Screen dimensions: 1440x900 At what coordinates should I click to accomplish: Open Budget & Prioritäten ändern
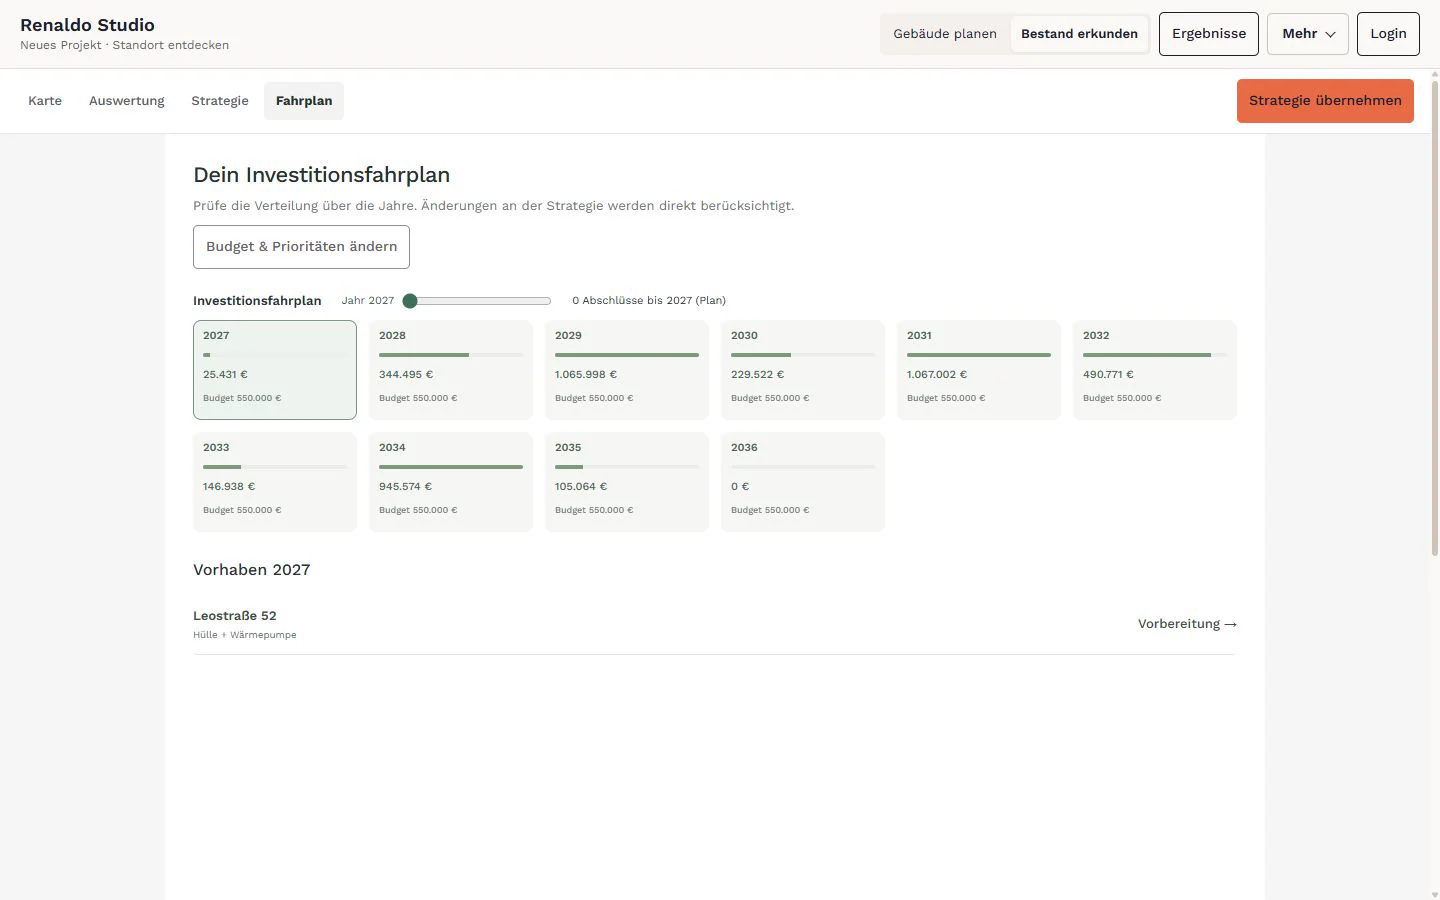click(x=301, y=247)
